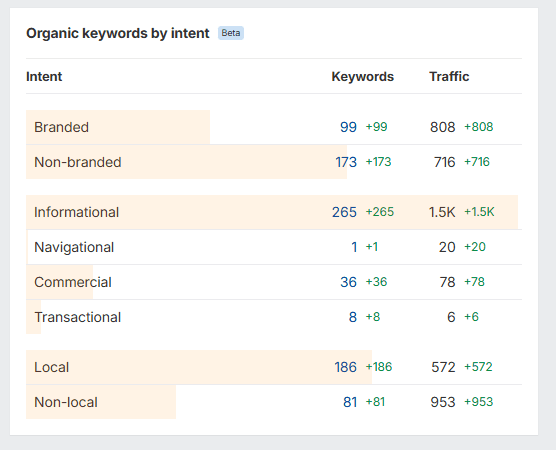
Task: Open Navigational keywords count 1
Action: (354, 247)
